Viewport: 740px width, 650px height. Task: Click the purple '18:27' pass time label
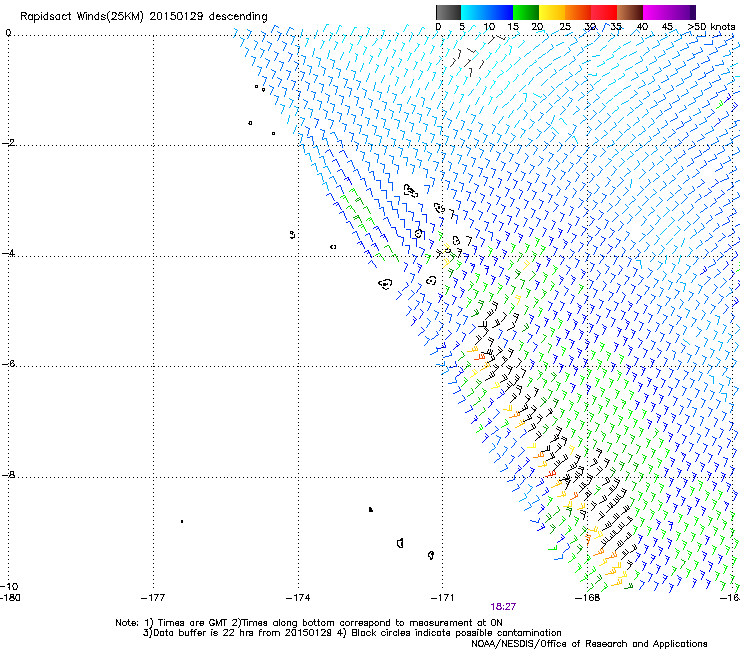pyautogui.click(x=503, y=607)
